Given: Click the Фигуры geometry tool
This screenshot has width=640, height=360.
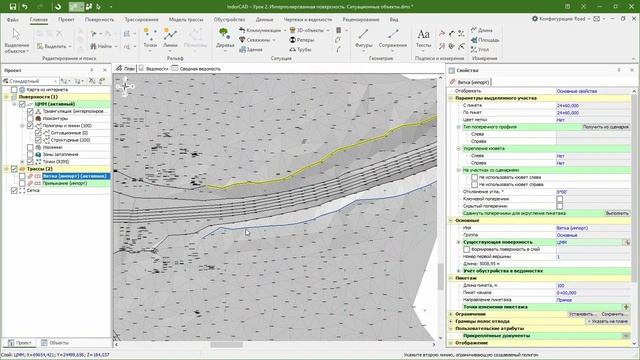Looking at the screenshot, I should (x=363, y=38).
